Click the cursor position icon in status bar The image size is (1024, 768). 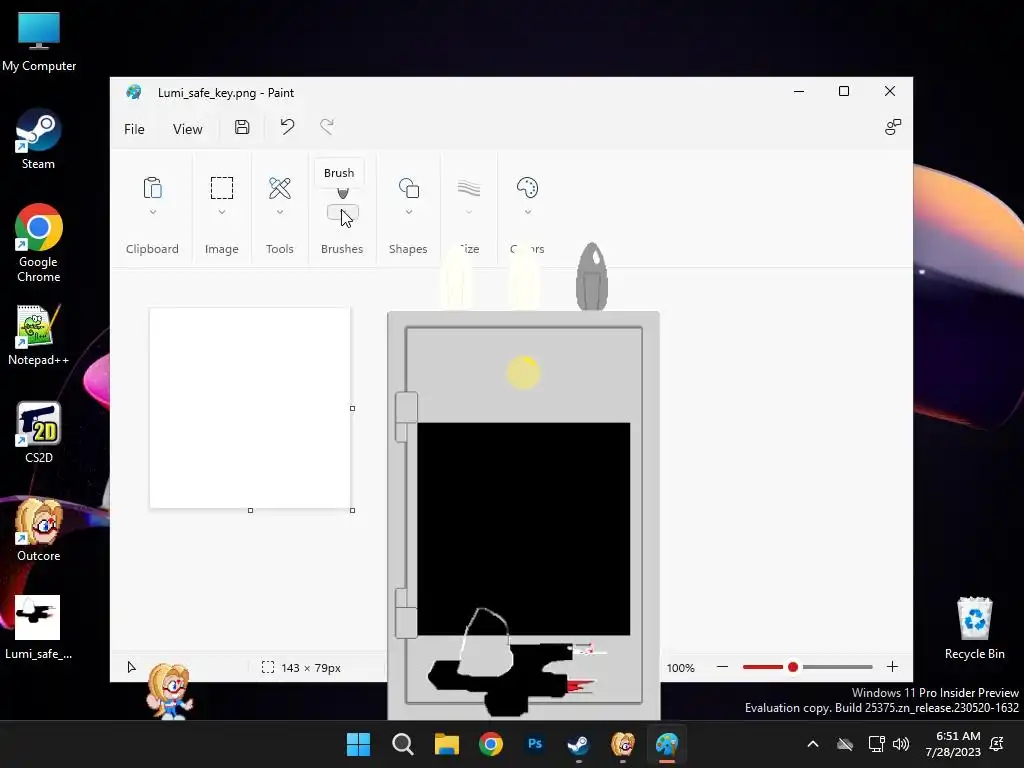tap(131, 667)
